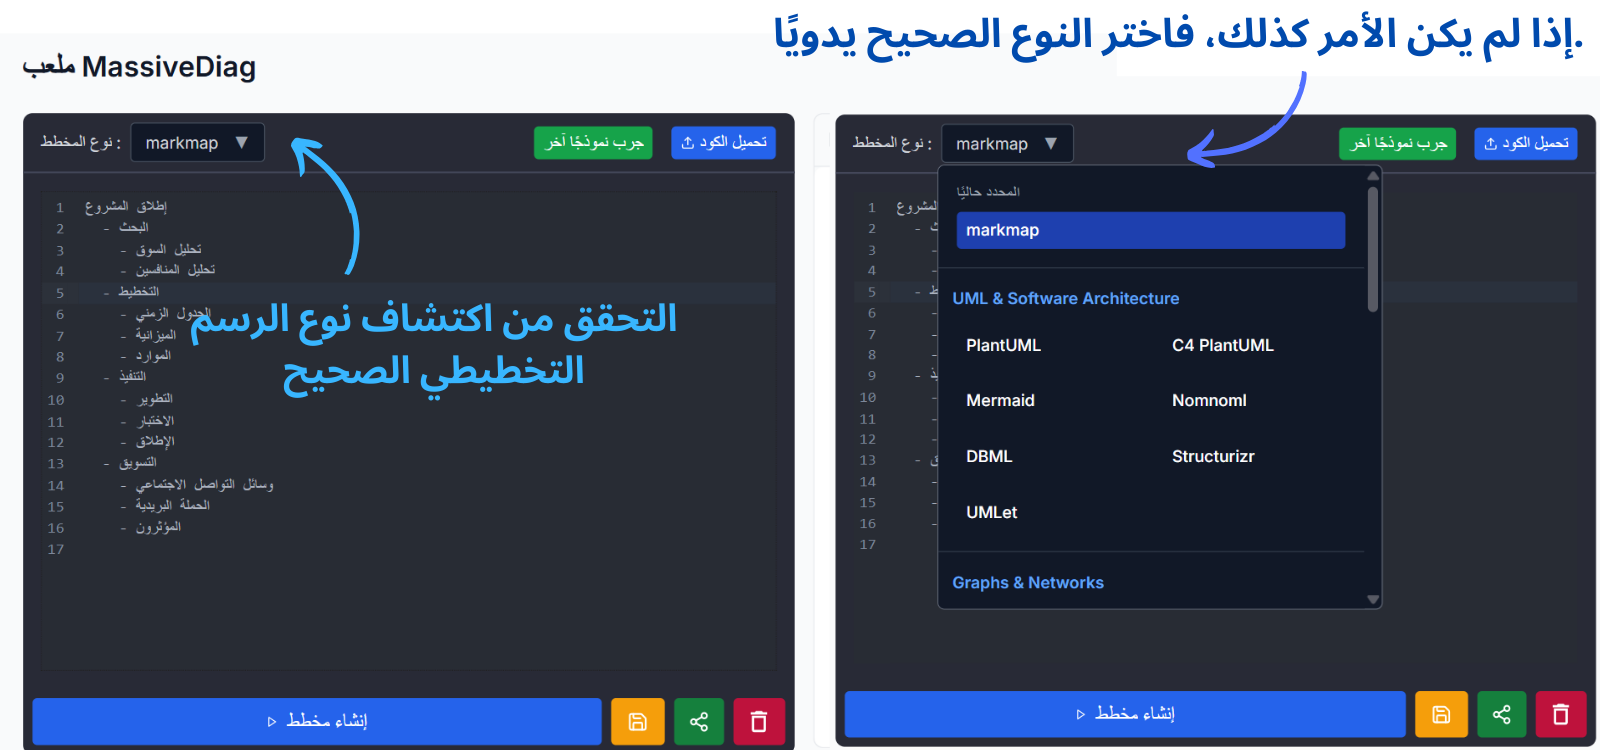The image size is (1600, 750).
Task: Click the Graphs & Networks category heading
Action: pos(1028,582)
